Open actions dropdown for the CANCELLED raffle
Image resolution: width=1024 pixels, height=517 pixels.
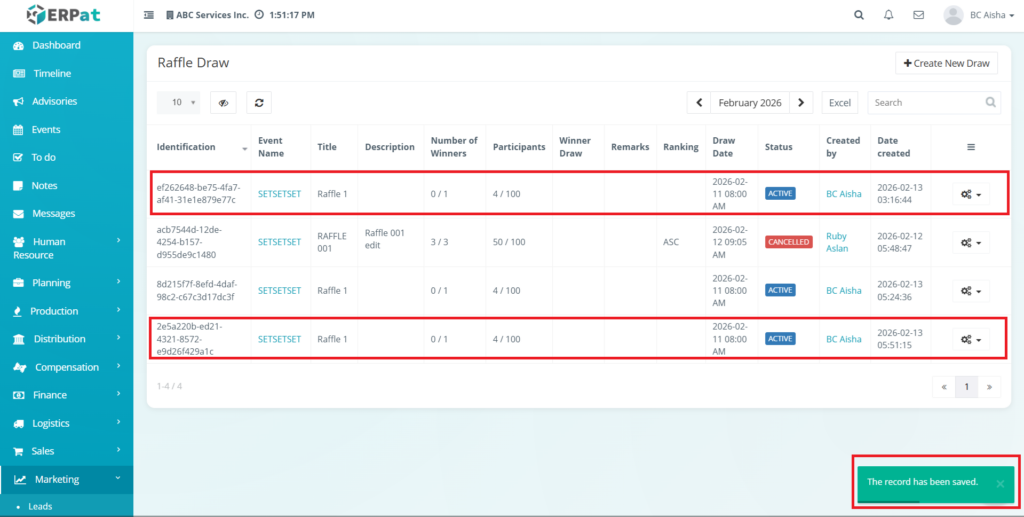(970, 242)
